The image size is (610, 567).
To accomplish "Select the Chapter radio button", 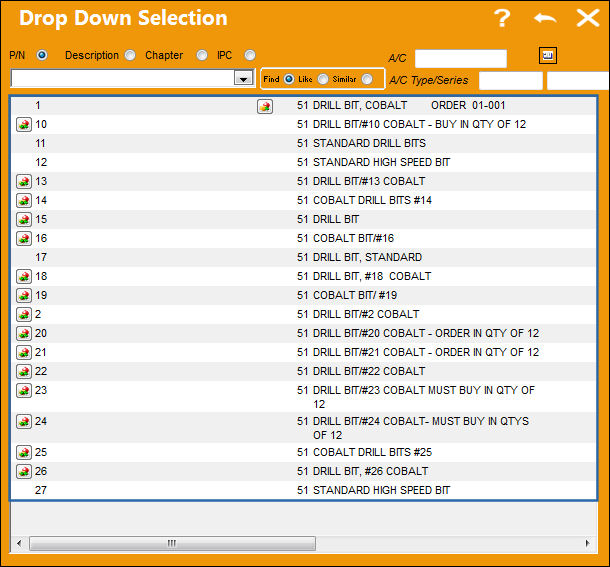I will click(x=202, y=55).
